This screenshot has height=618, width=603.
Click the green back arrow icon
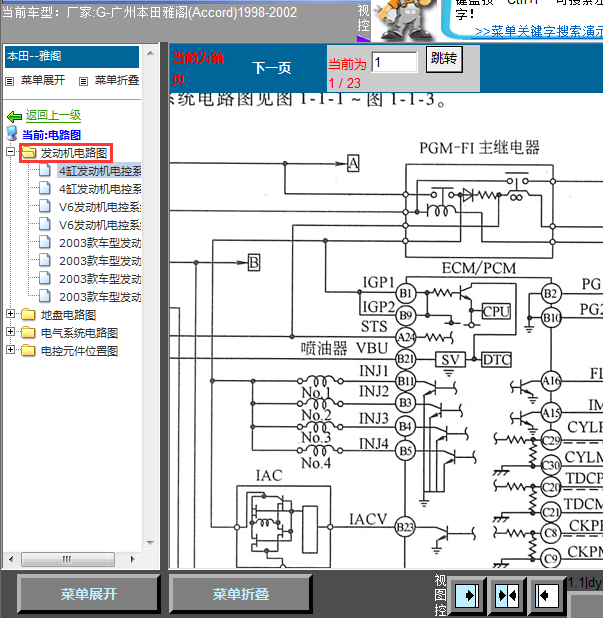pos(15,116)
